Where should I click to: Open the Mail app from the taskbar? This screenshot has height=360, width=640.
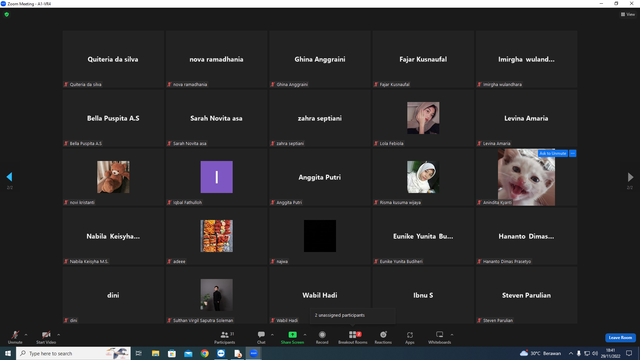(x=188, y=353)
